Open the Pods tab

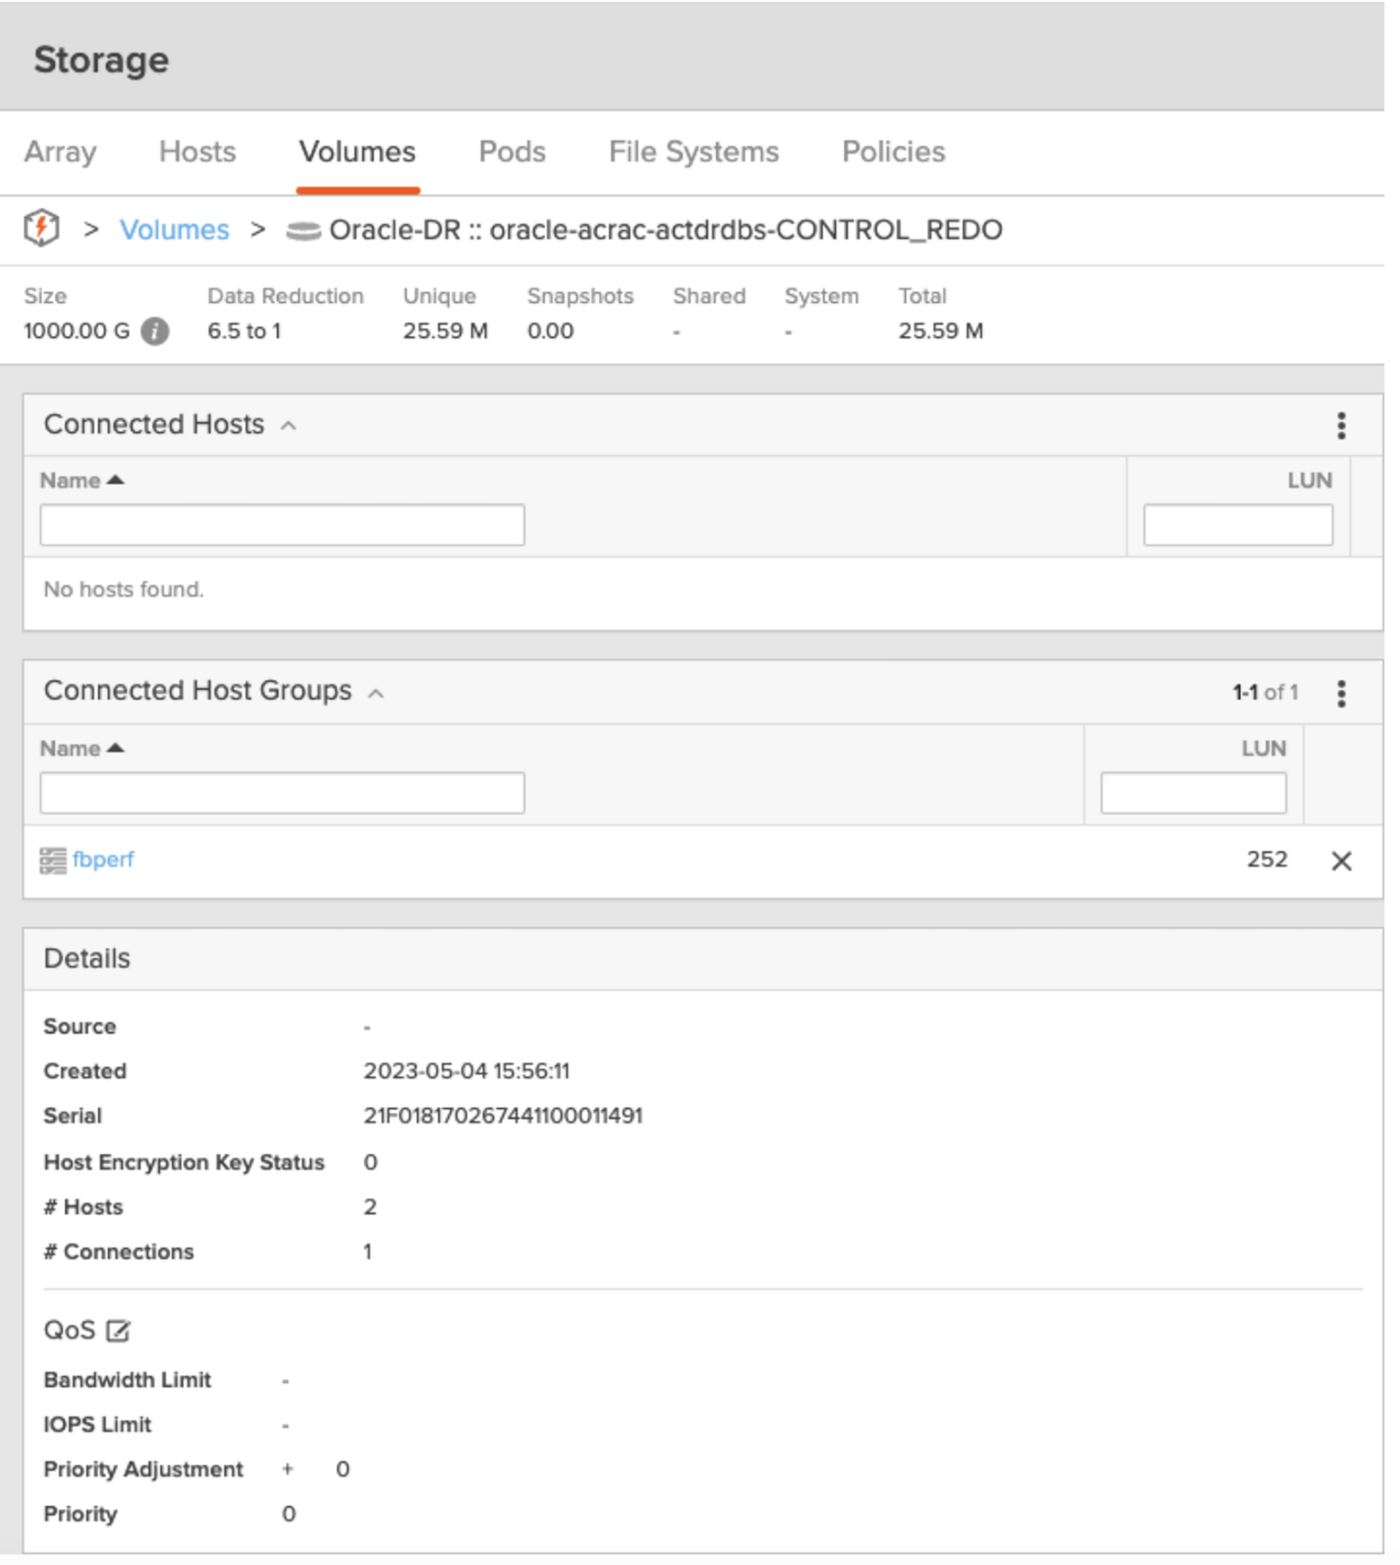tap(513, 152)
